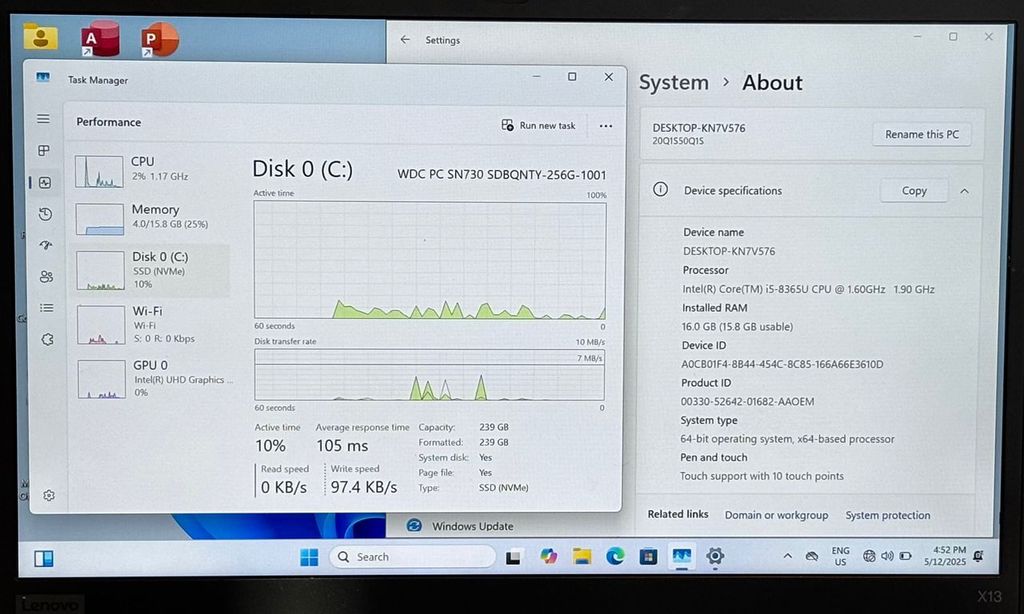1024x614 pixels.
Task: Click the Rename this PC button
Action: pos(921,135)
